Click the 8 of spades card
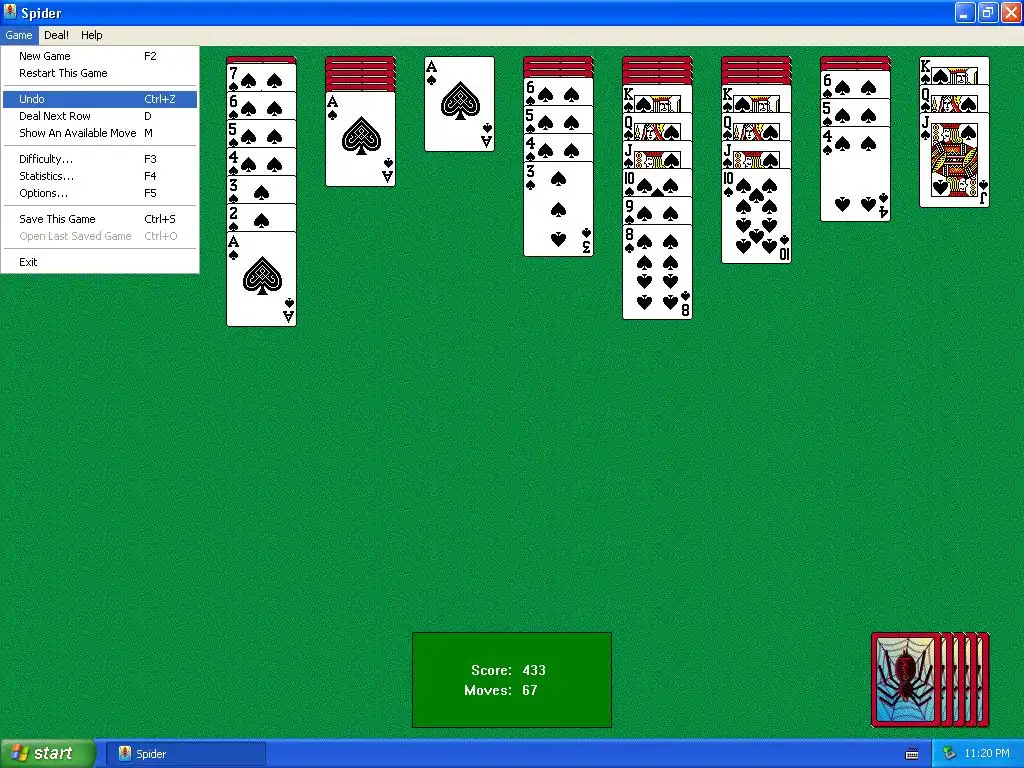This screenshot has height=768, width=1024. point(658,272)
